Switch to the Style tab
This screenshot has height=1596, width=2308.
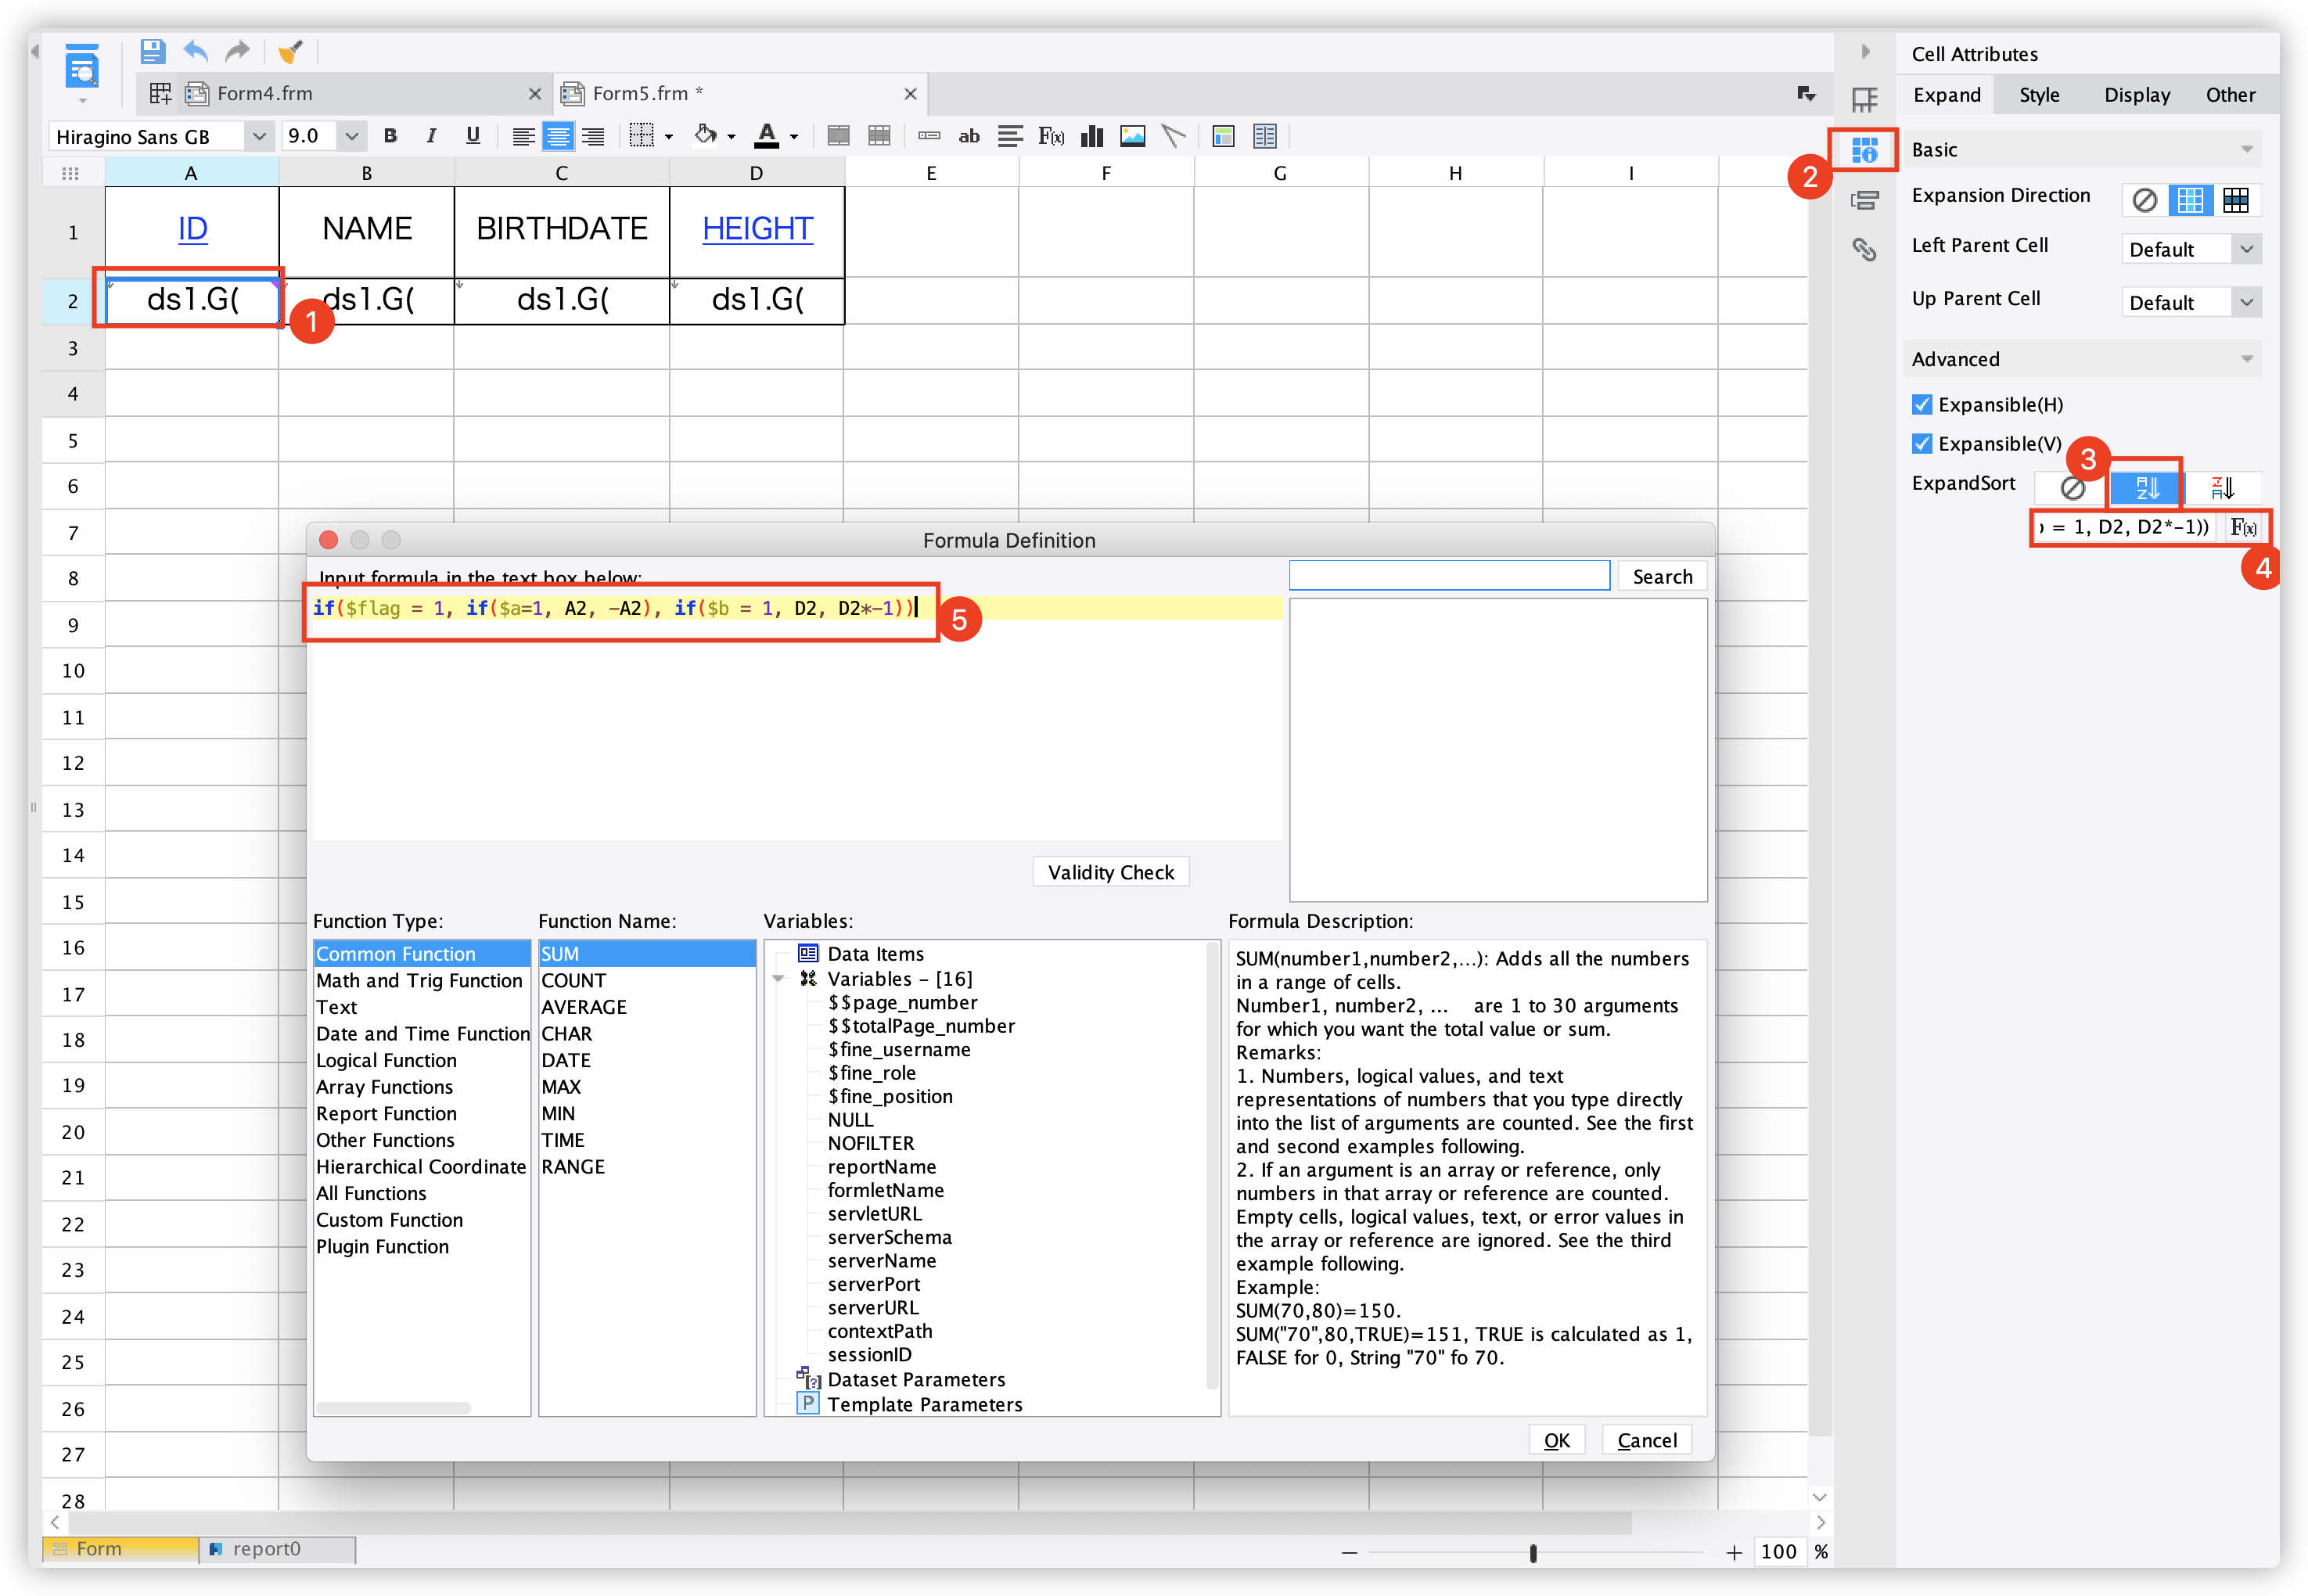point(2038,95)
